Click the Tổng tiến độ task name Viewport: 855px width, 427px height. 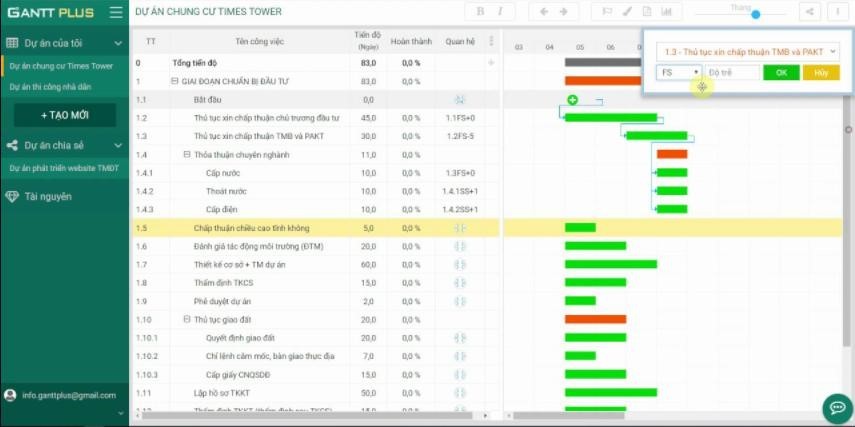pos(195,63)
